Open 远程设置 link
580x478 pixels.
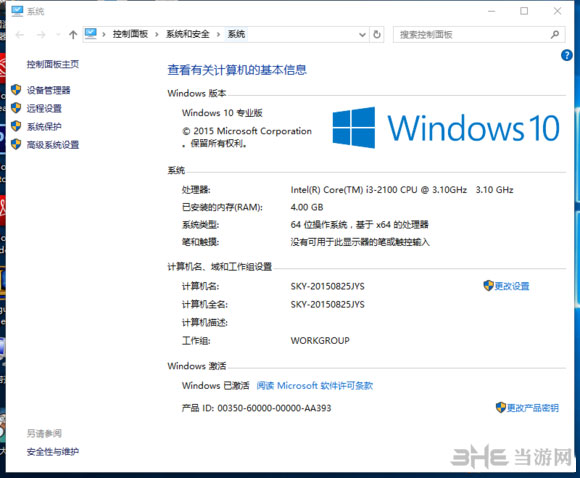tap(44, 108)
